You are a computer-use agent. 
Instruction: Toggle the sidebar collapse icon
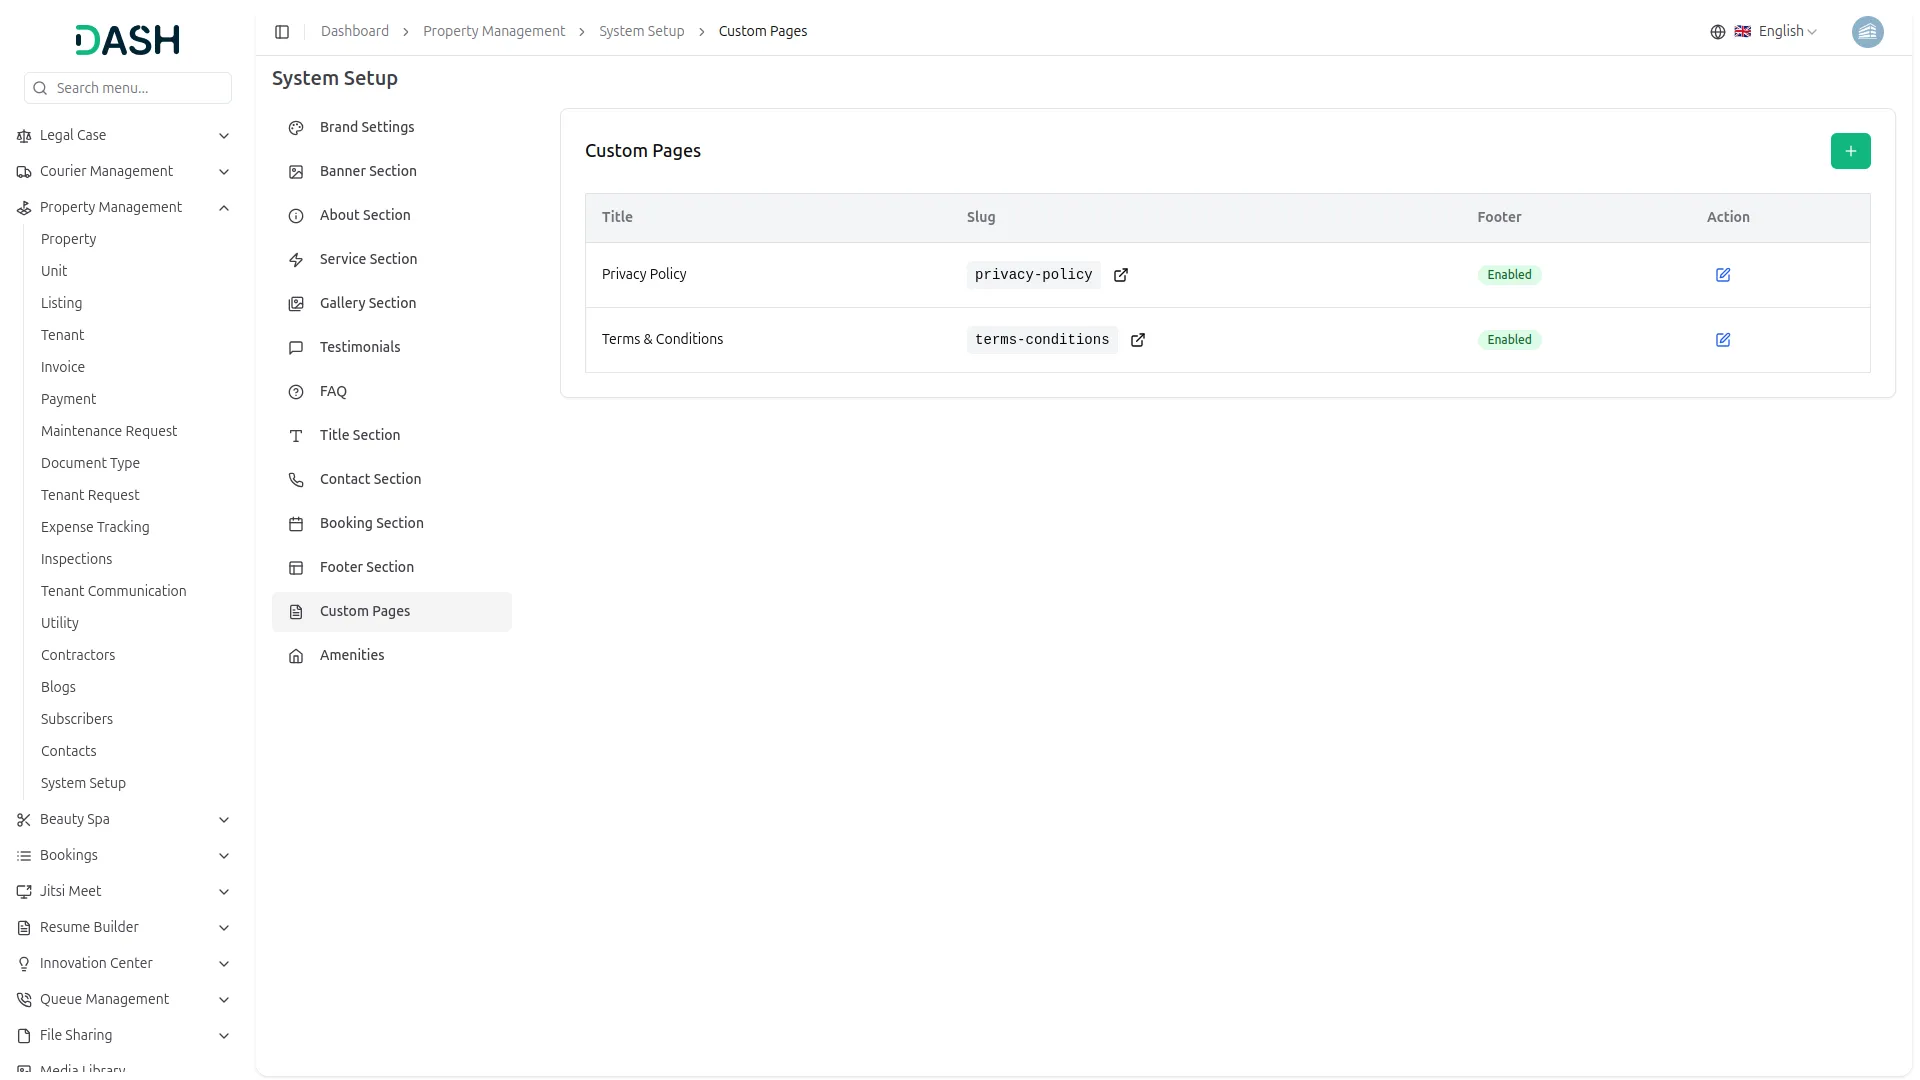(x=282, y=32)
